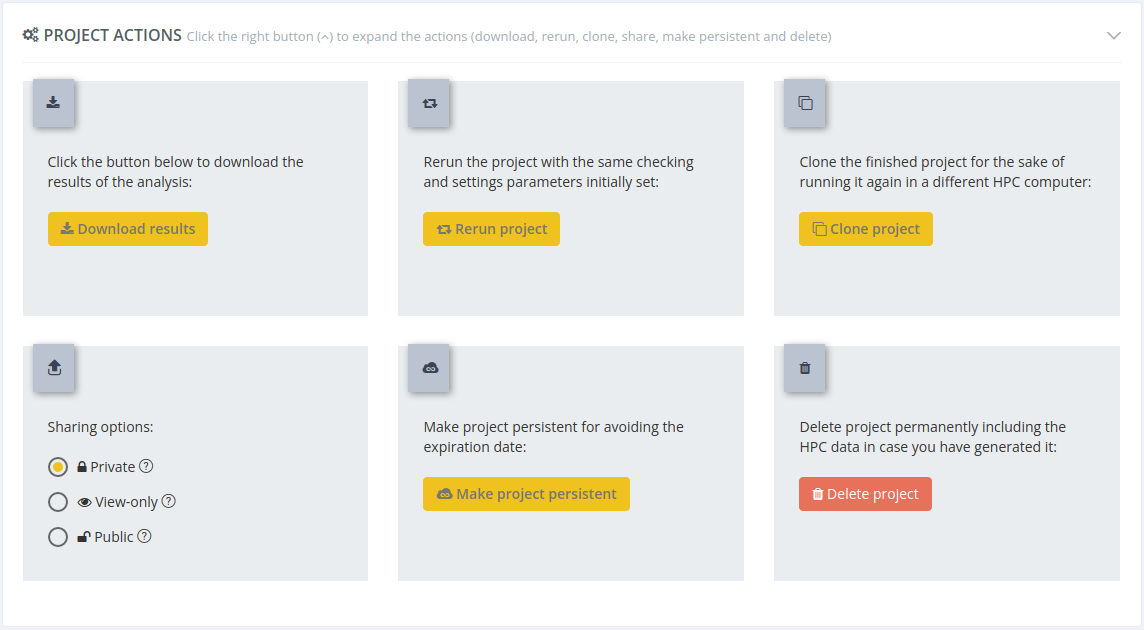Click the share upload icon above sharing options
The width and height of the screenshot is (1144, 630).
pyautogui.click(x=54, y=368)
